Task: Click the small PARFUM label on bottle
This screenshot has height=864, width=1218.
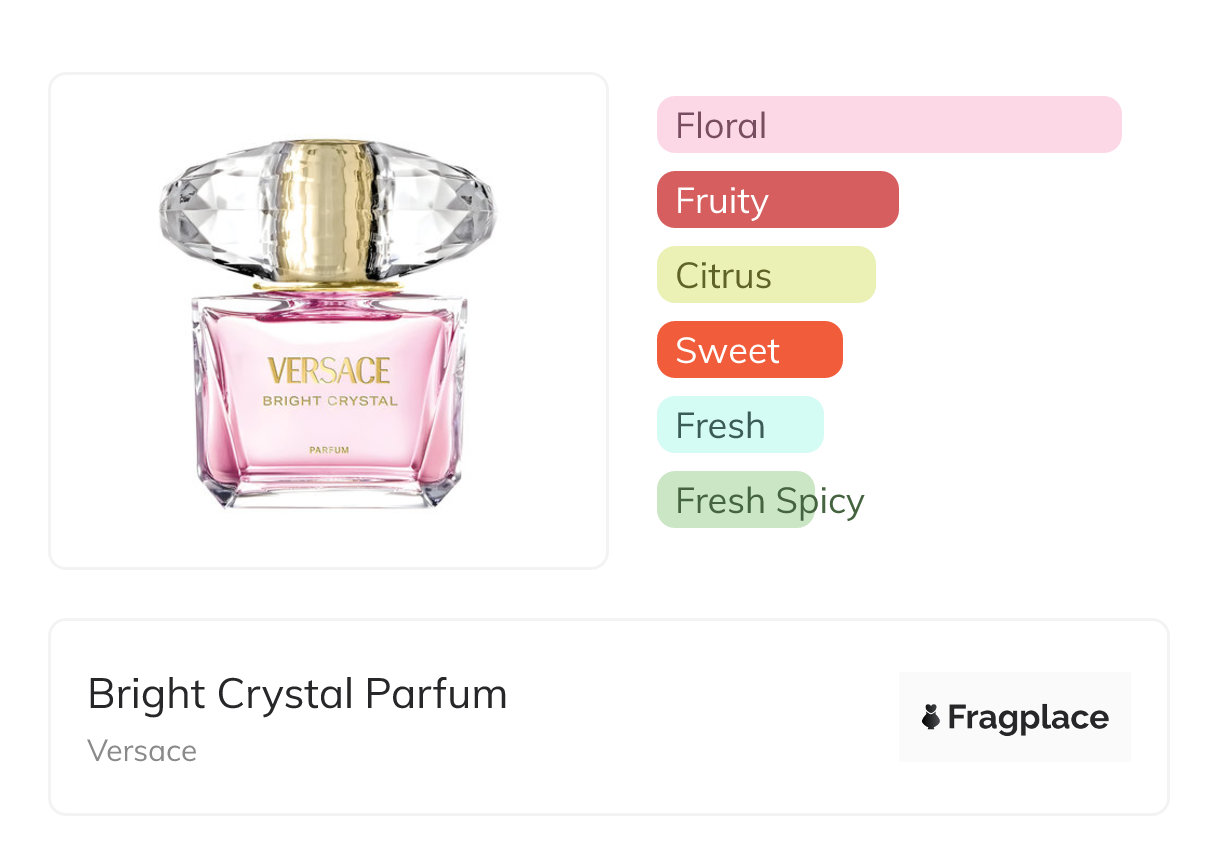Action: (329, 450)
